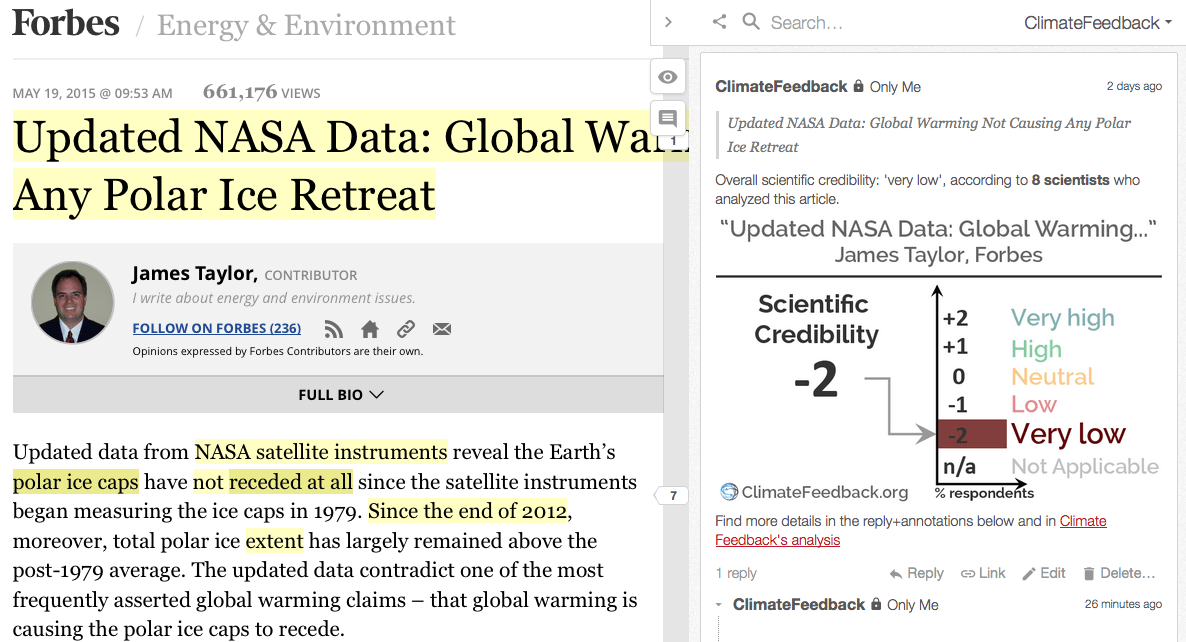Click the 1 reply count text
The image size is (1186, 642).
736,573
